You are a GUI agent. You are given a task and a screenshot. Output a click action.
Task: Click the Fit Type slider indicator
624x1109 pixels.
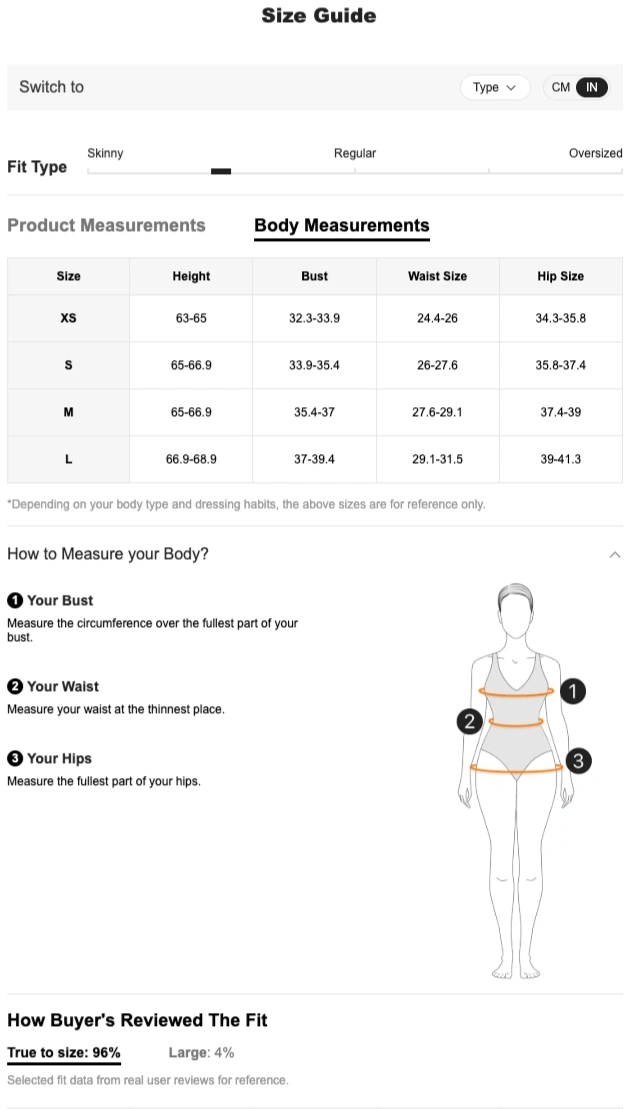coord(221,171)
